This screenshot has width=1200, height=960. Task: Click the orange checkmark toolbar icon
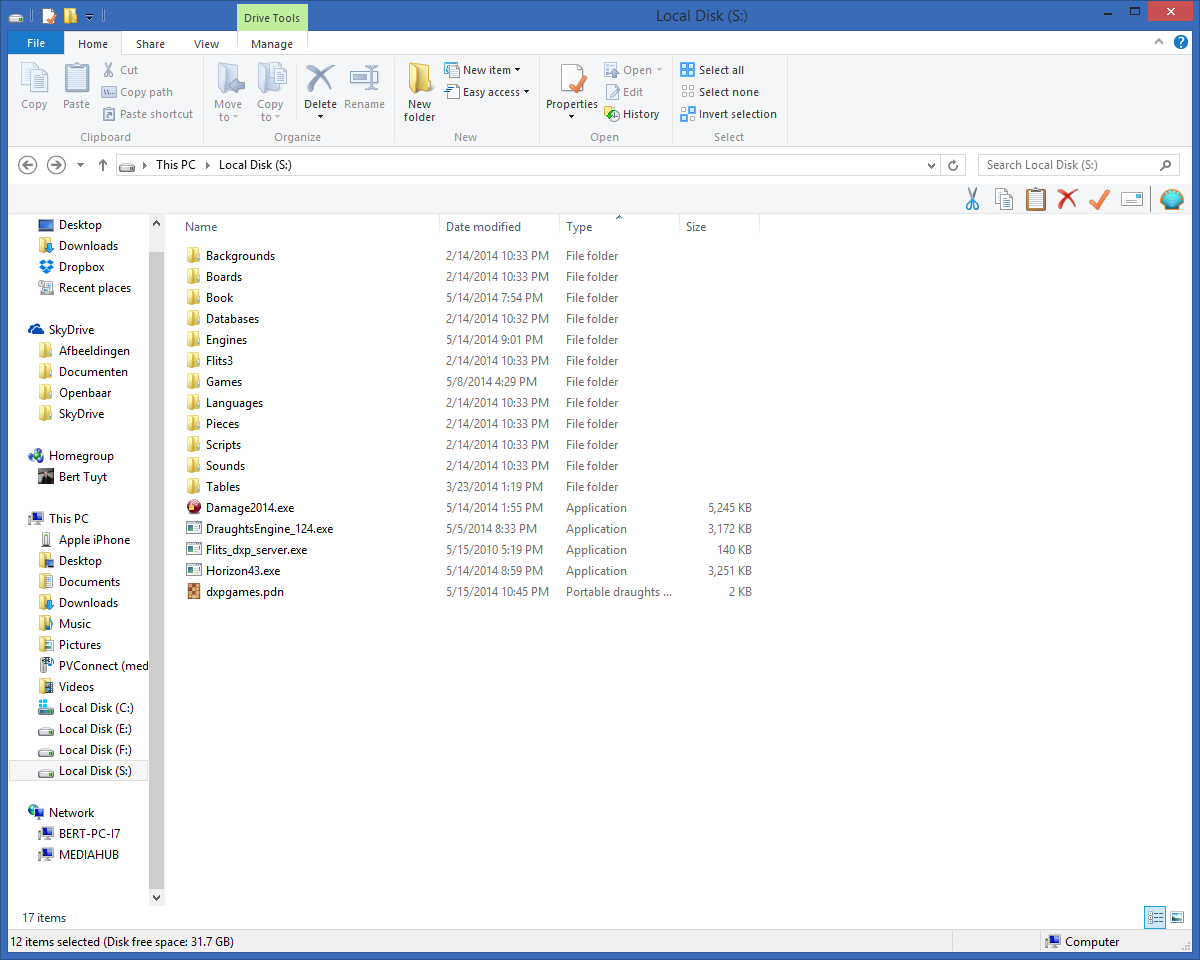pos(1099,199)
